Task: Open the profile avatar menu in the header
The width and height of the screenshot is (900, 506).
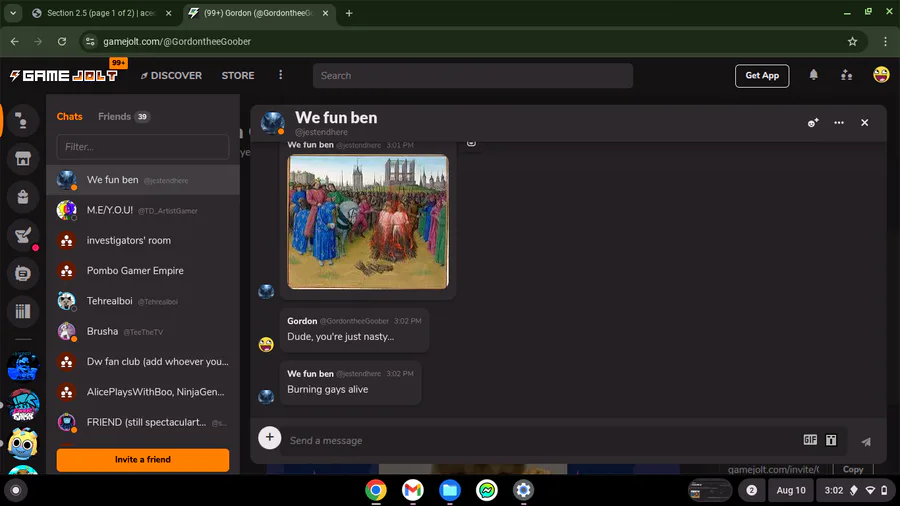Action: coord(881,75)
